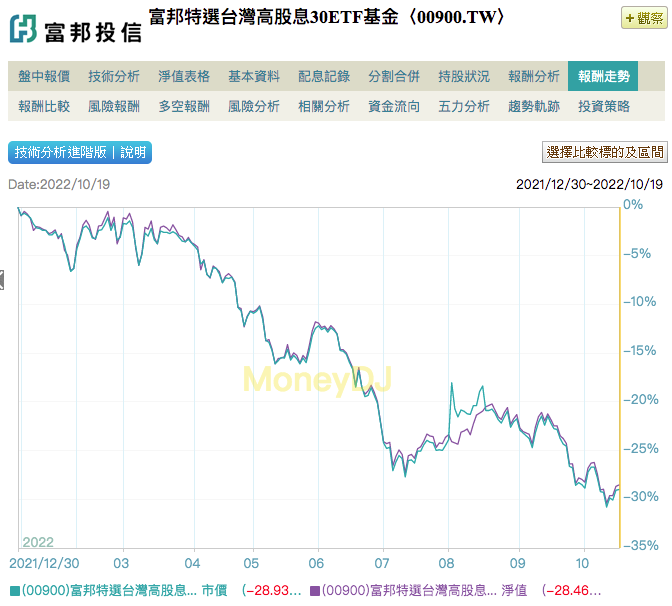Open 報酬比較 in second nav row

coord(44,106)
